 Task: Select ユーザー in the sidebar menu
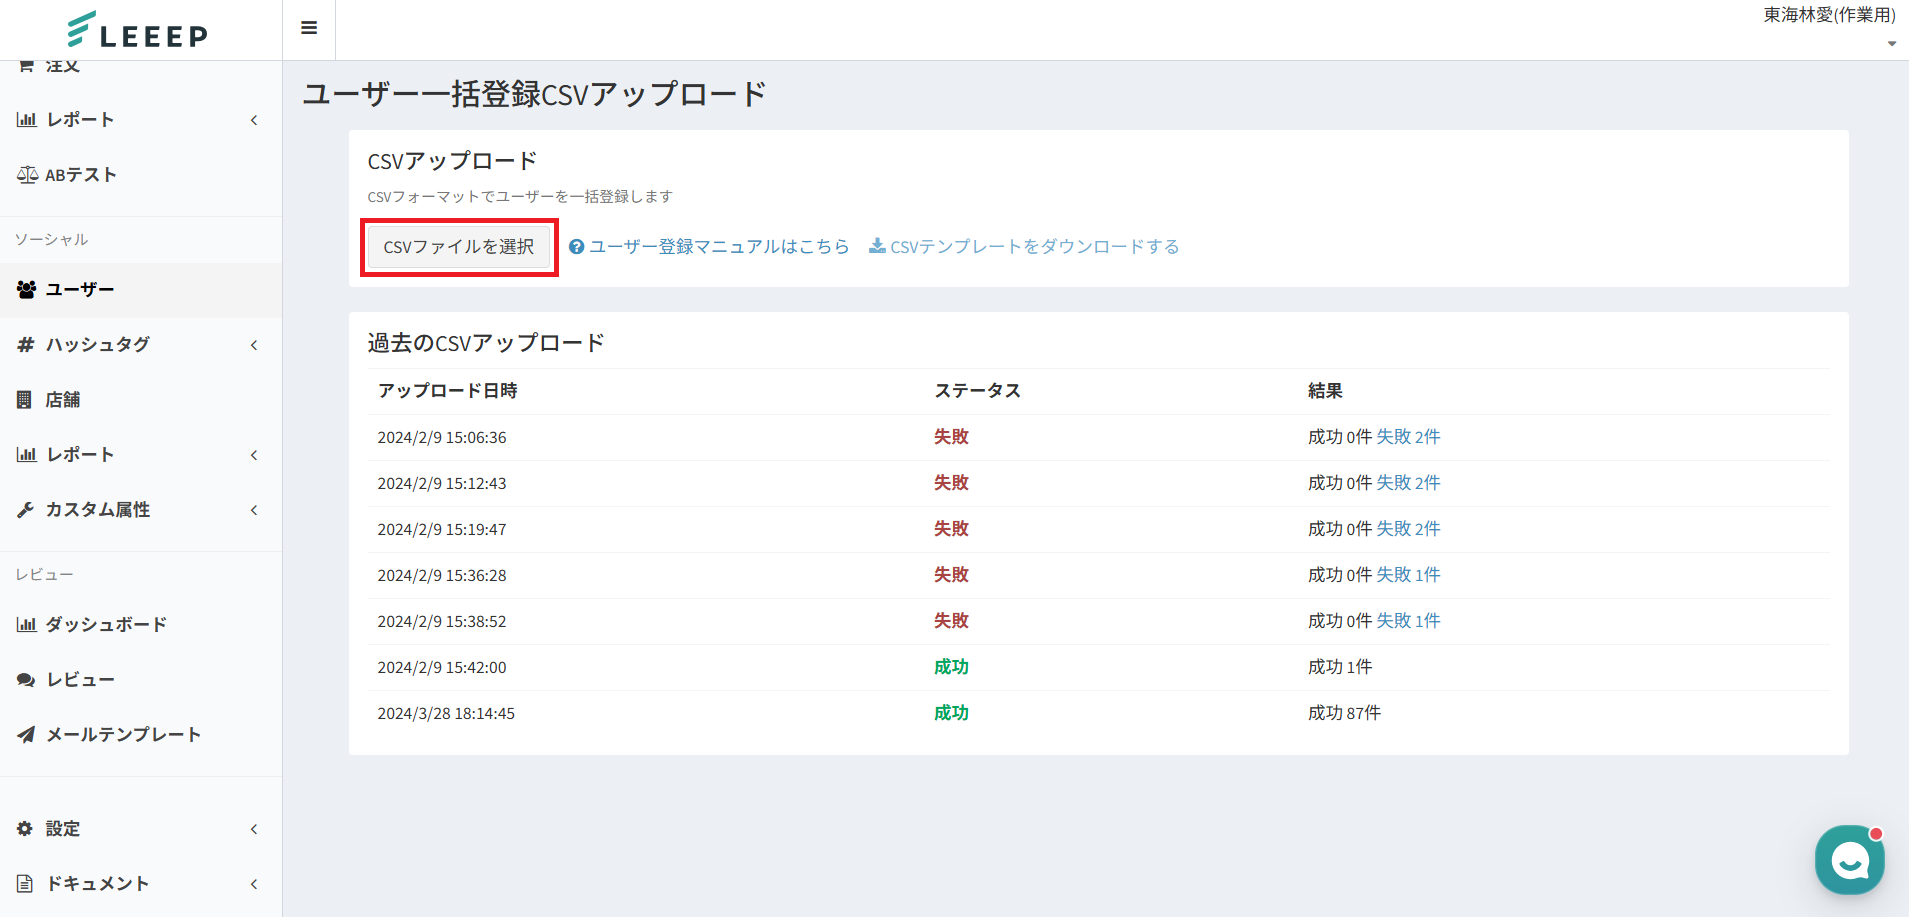(80, 290)
